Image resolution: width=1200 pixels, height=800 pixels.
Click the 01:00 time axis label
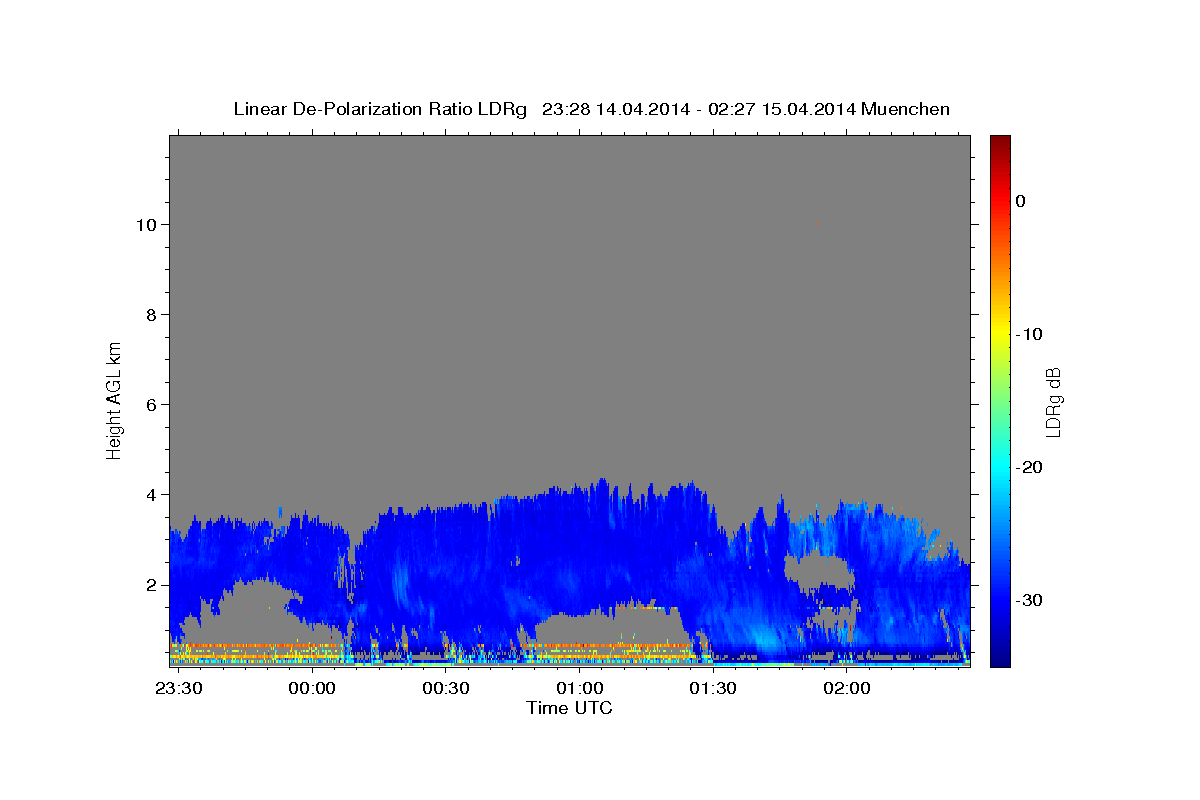pos(580,689)
